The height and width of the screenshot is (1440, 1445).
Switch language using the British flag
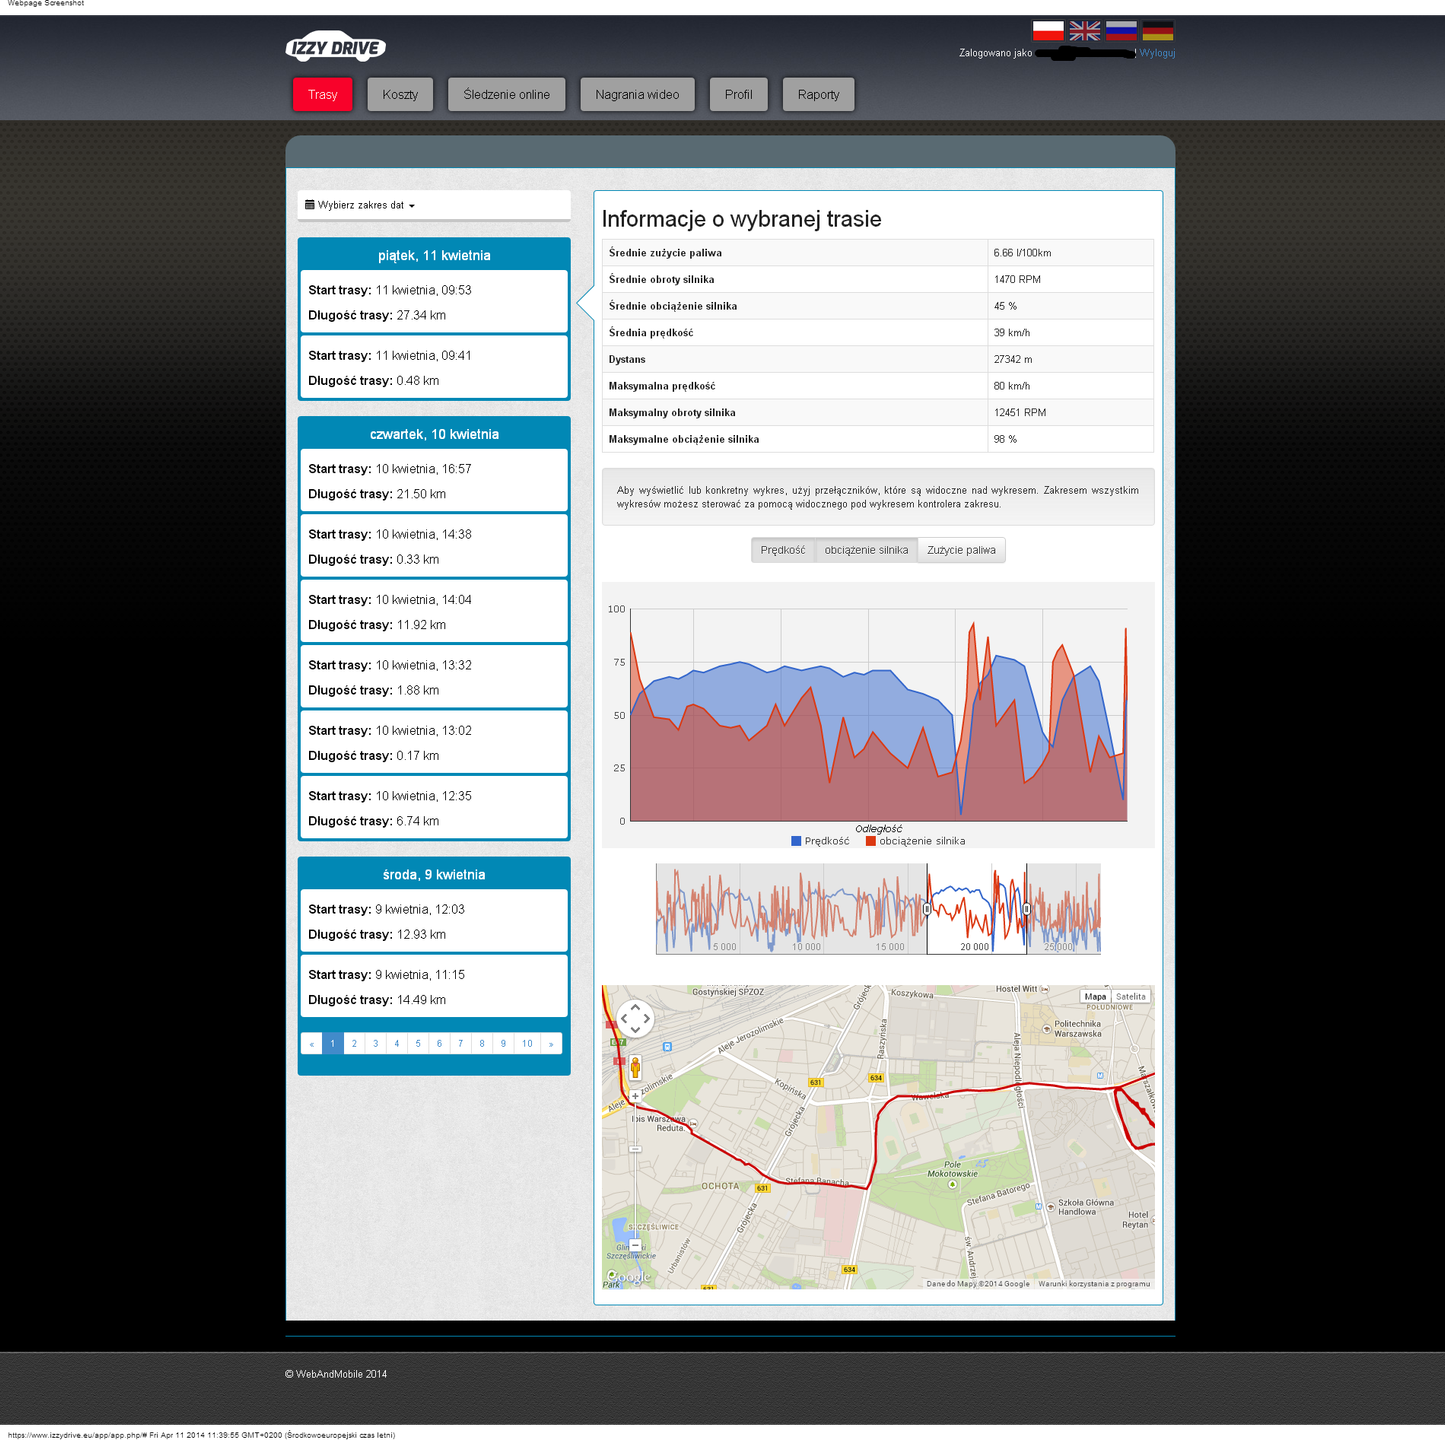[1085, 31]
